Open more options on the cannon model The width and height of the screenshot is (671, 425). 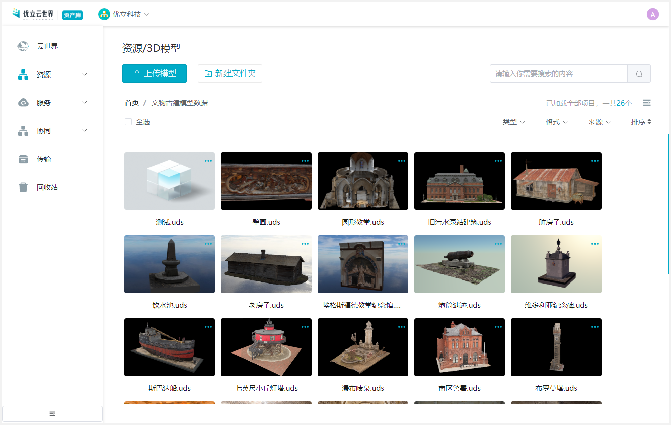coord(498,244)
